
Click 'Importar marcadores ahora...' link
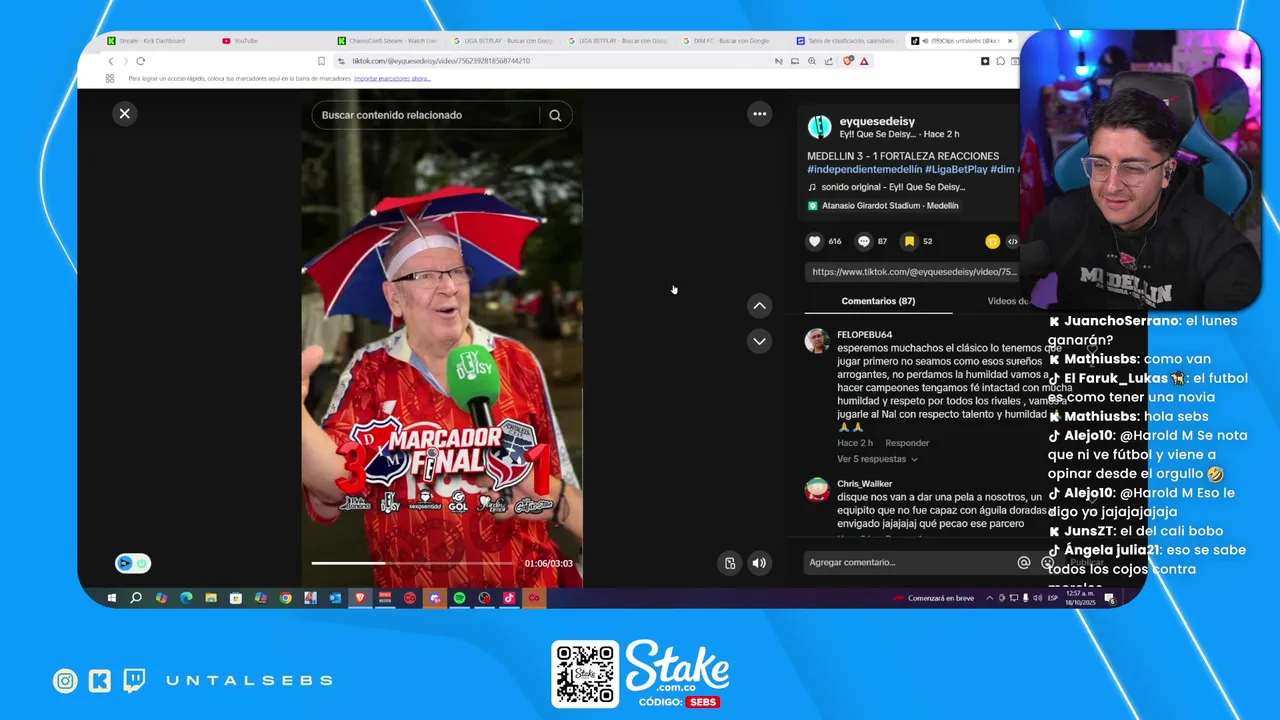tap(392, 78)
